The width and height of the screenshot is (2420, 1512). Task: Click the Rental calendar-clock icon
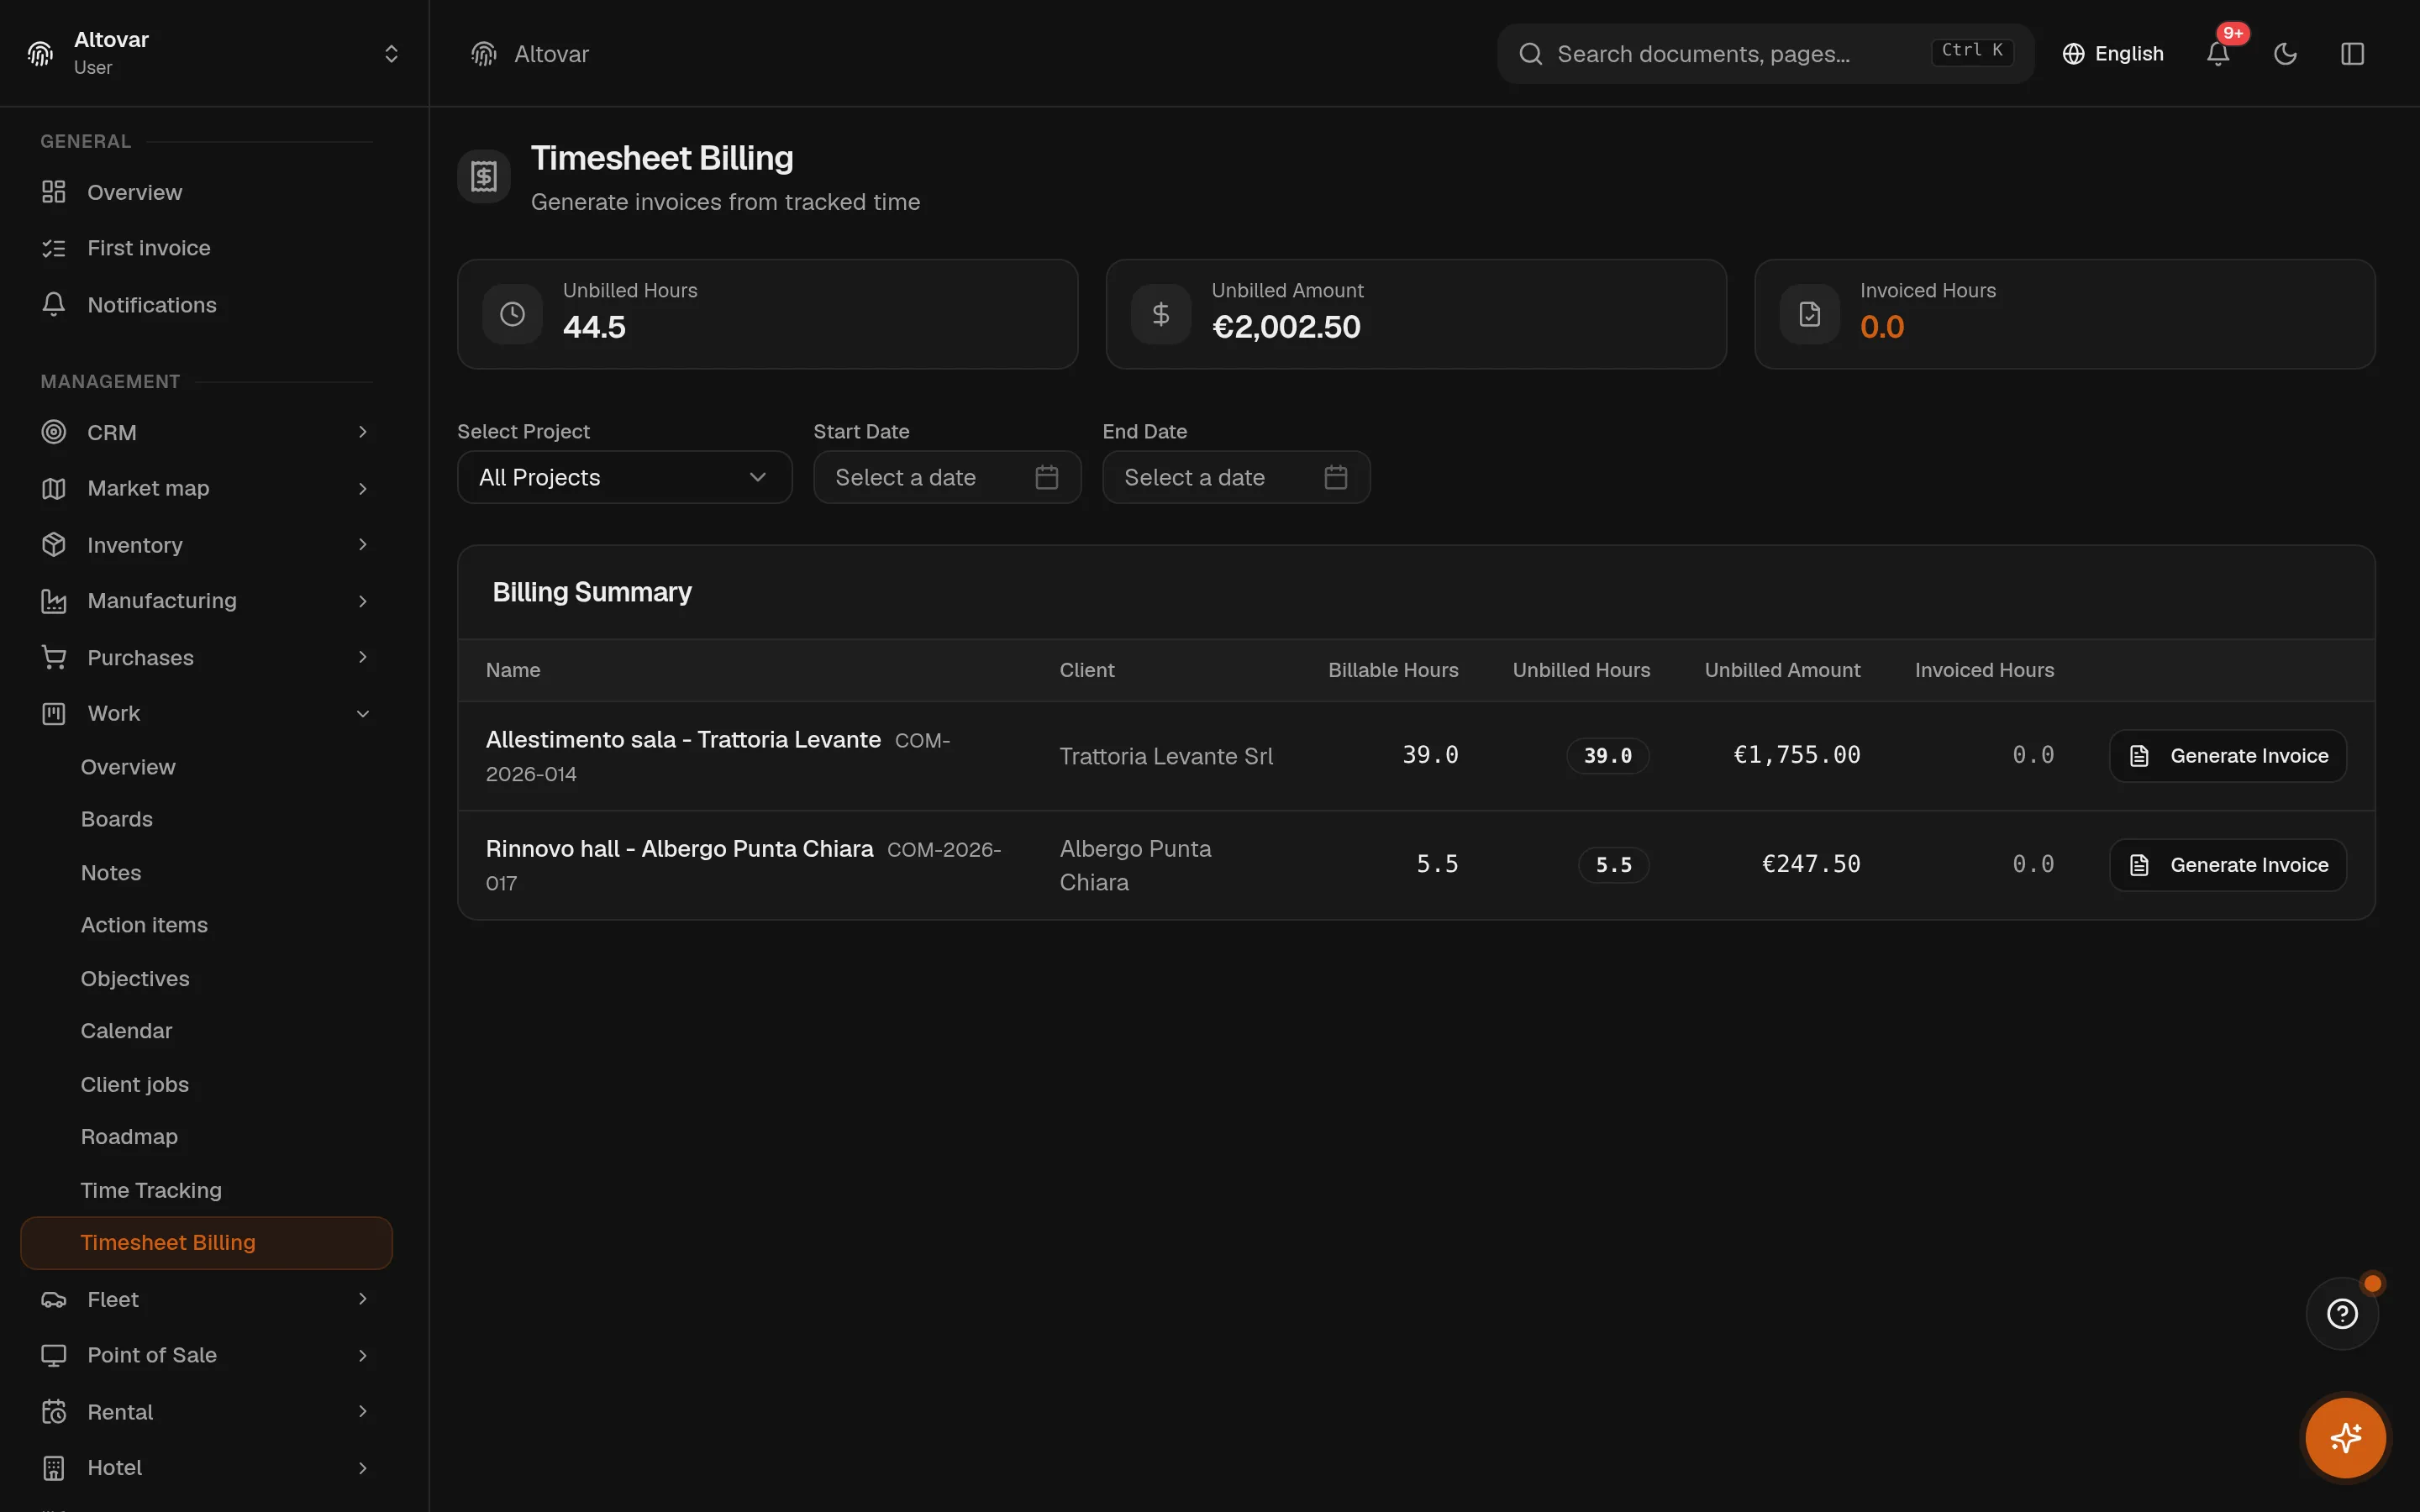tap(54, 1411)
